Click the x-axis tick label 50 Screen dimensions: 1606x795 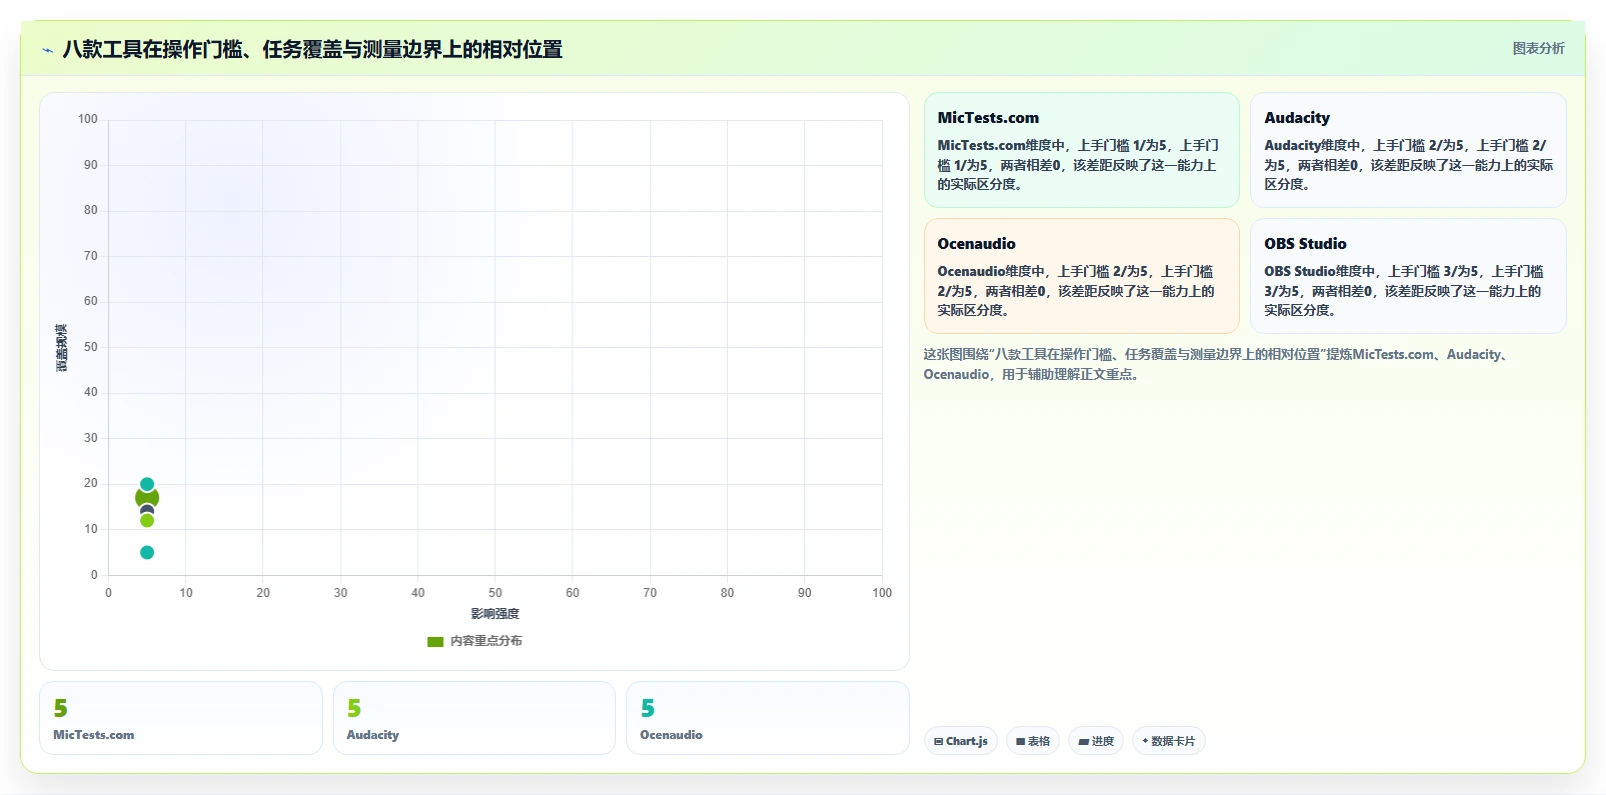[x=495, y=593]
